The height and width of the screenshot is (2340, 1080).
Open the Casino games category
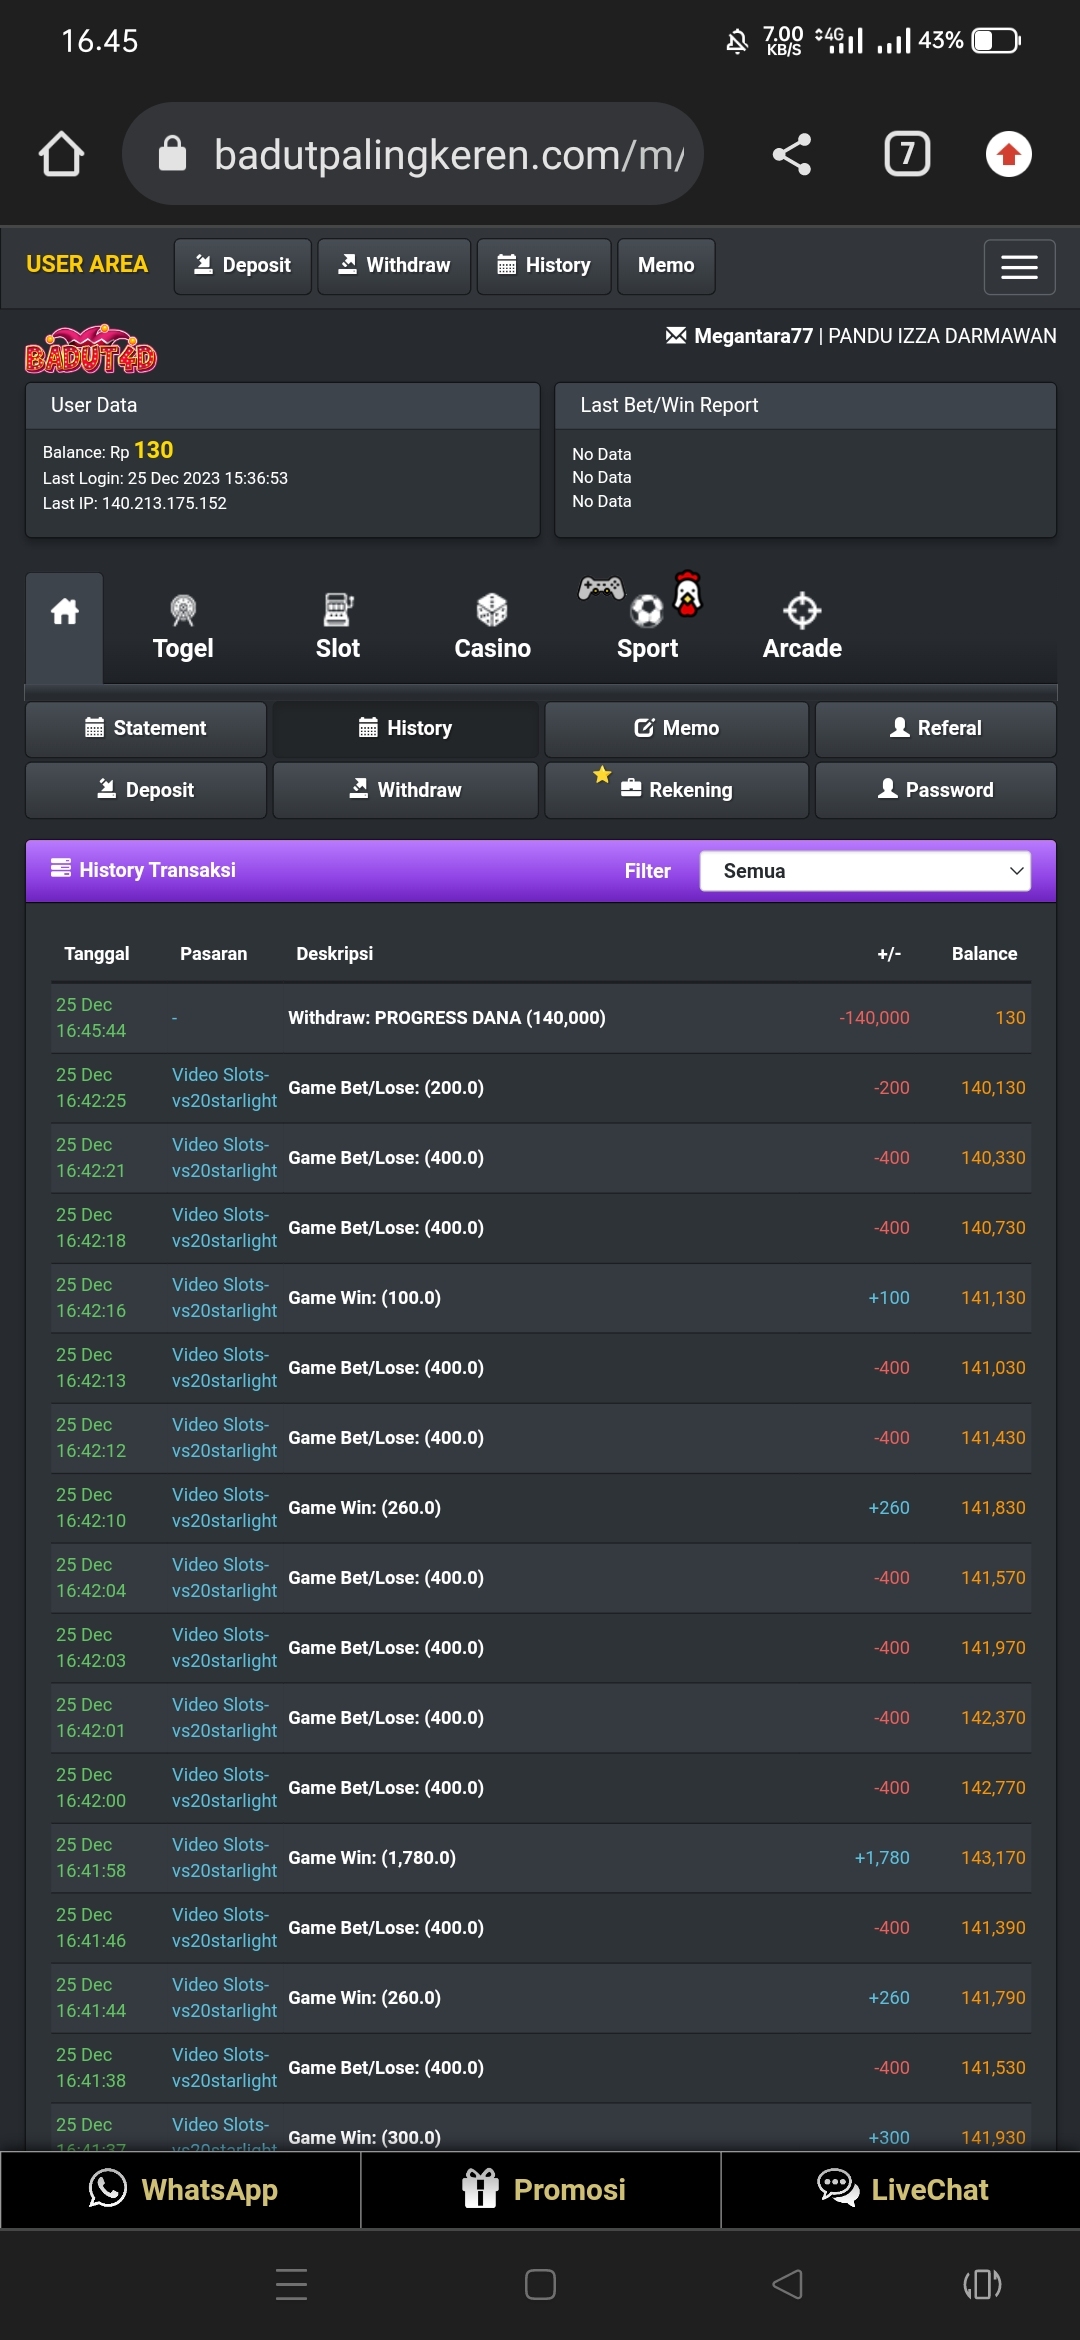click(492, 628)
